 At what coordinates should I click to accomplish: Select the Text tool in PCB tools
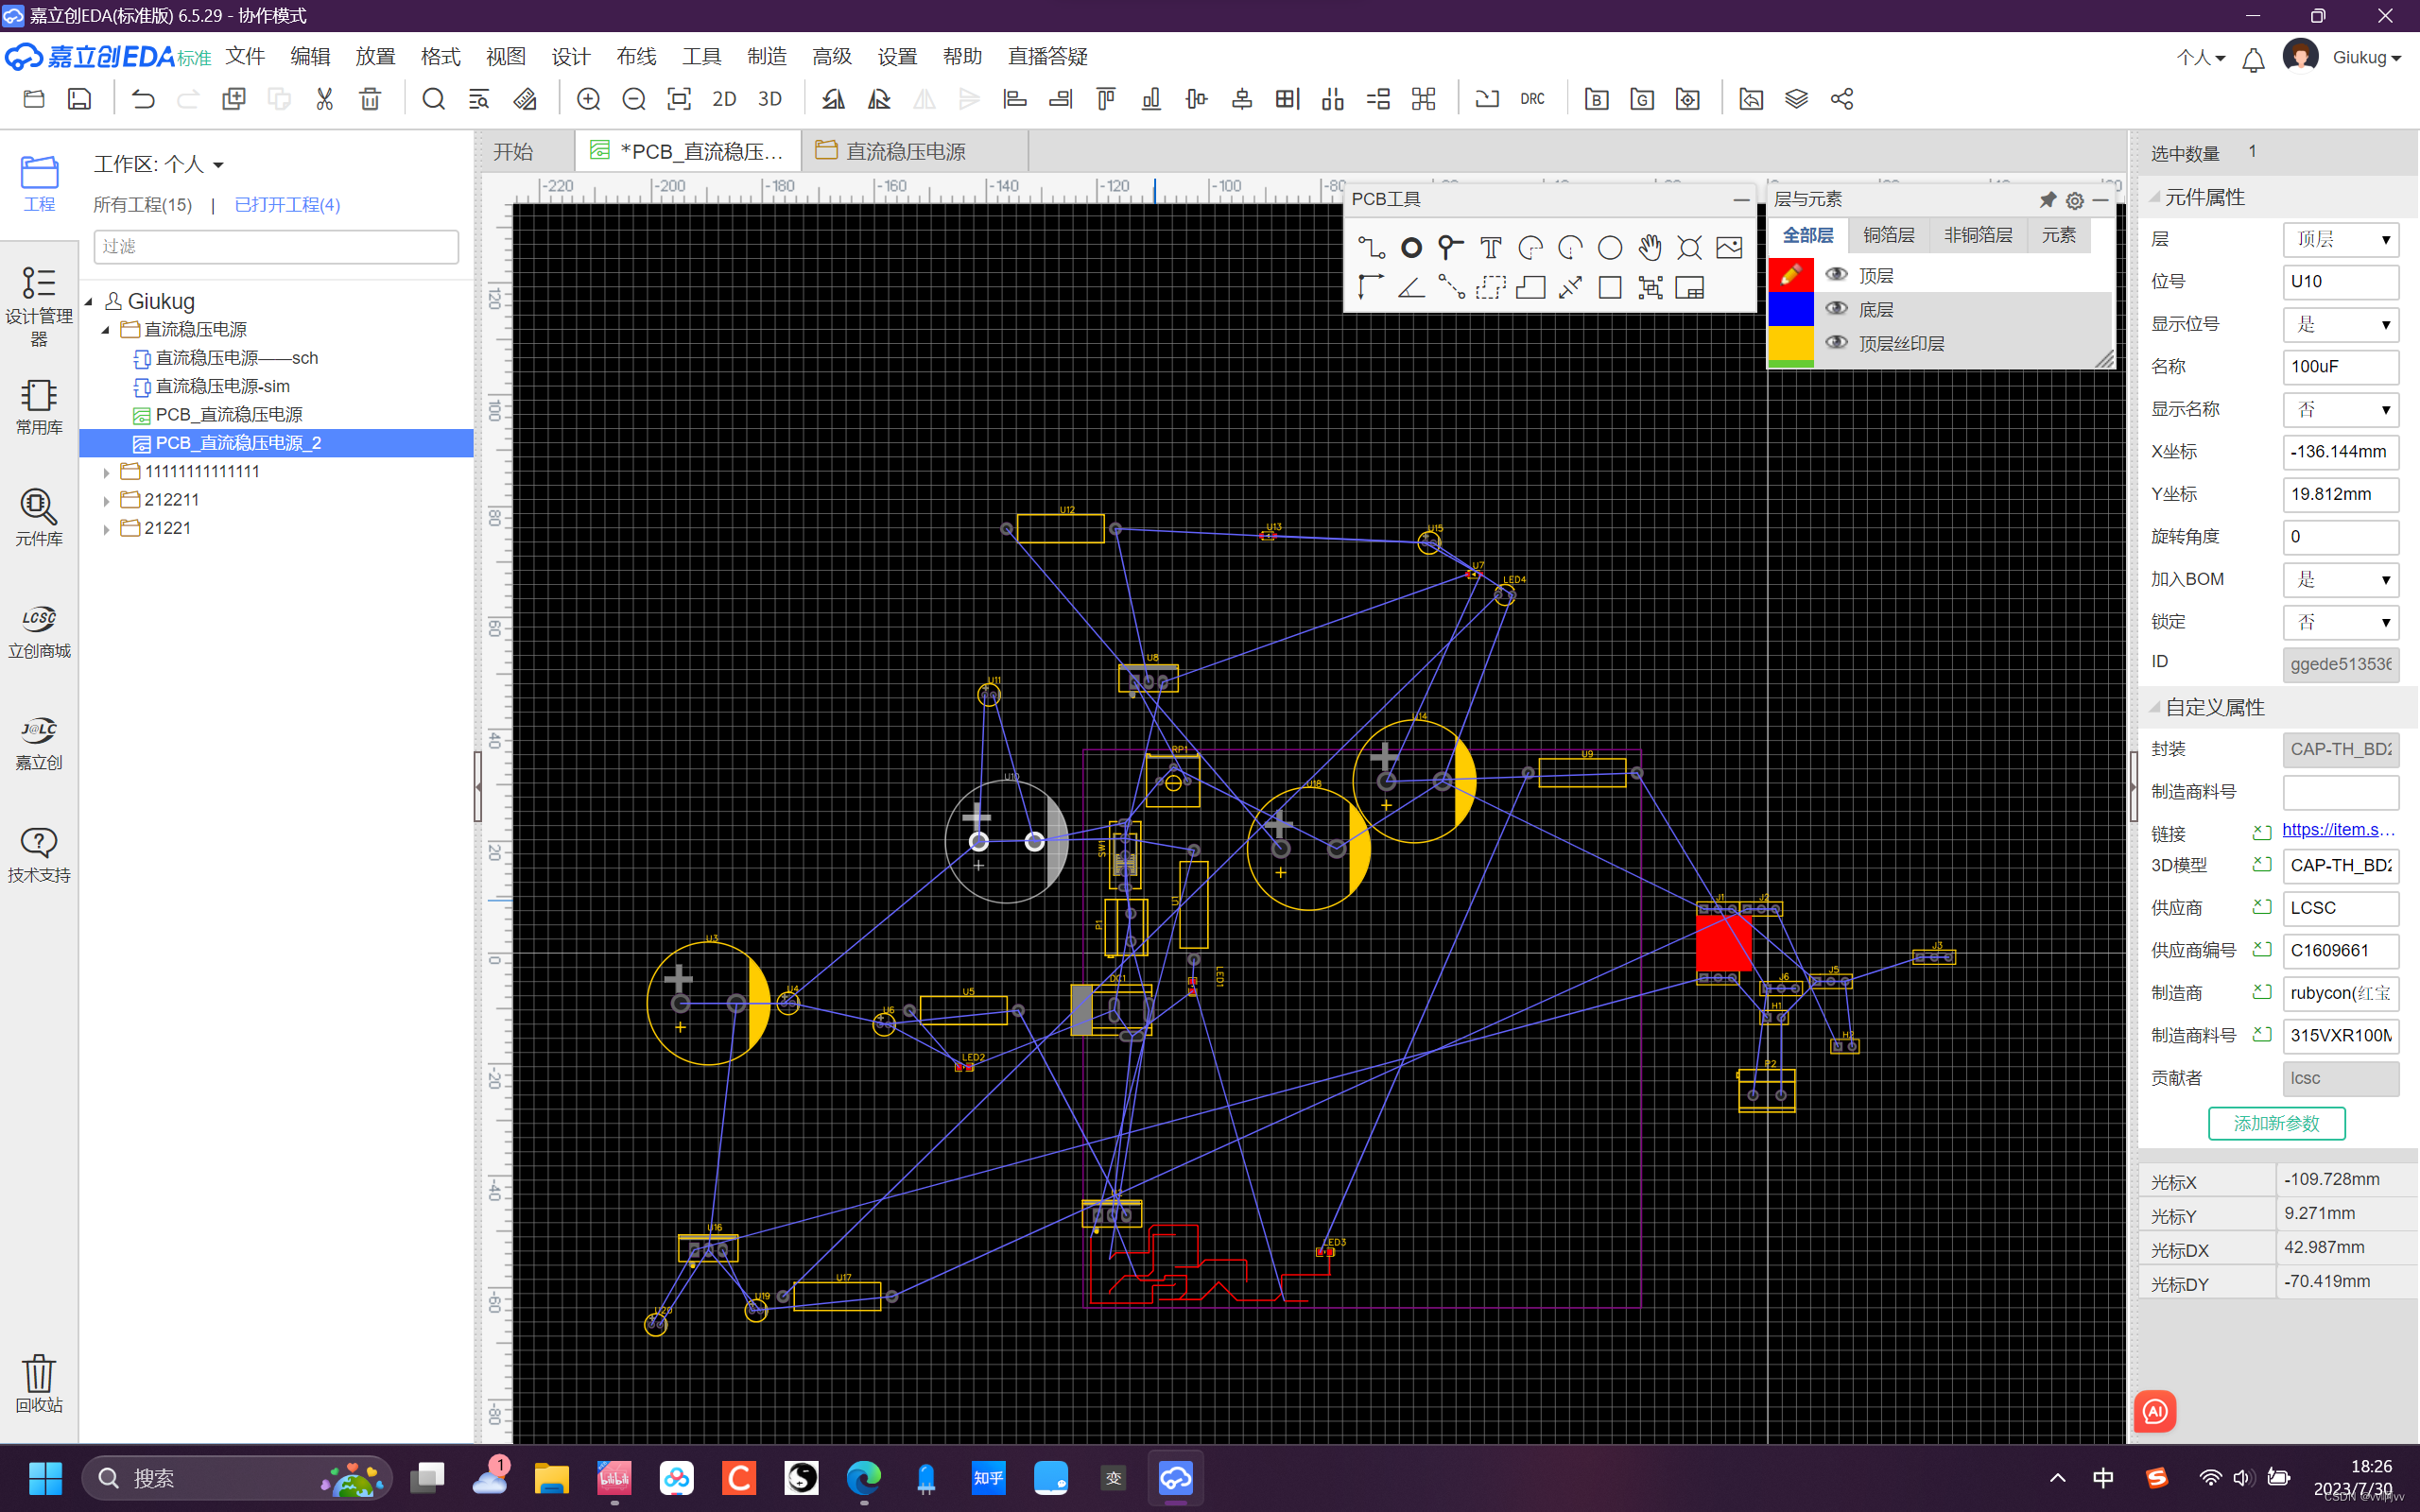(1490, 247)
